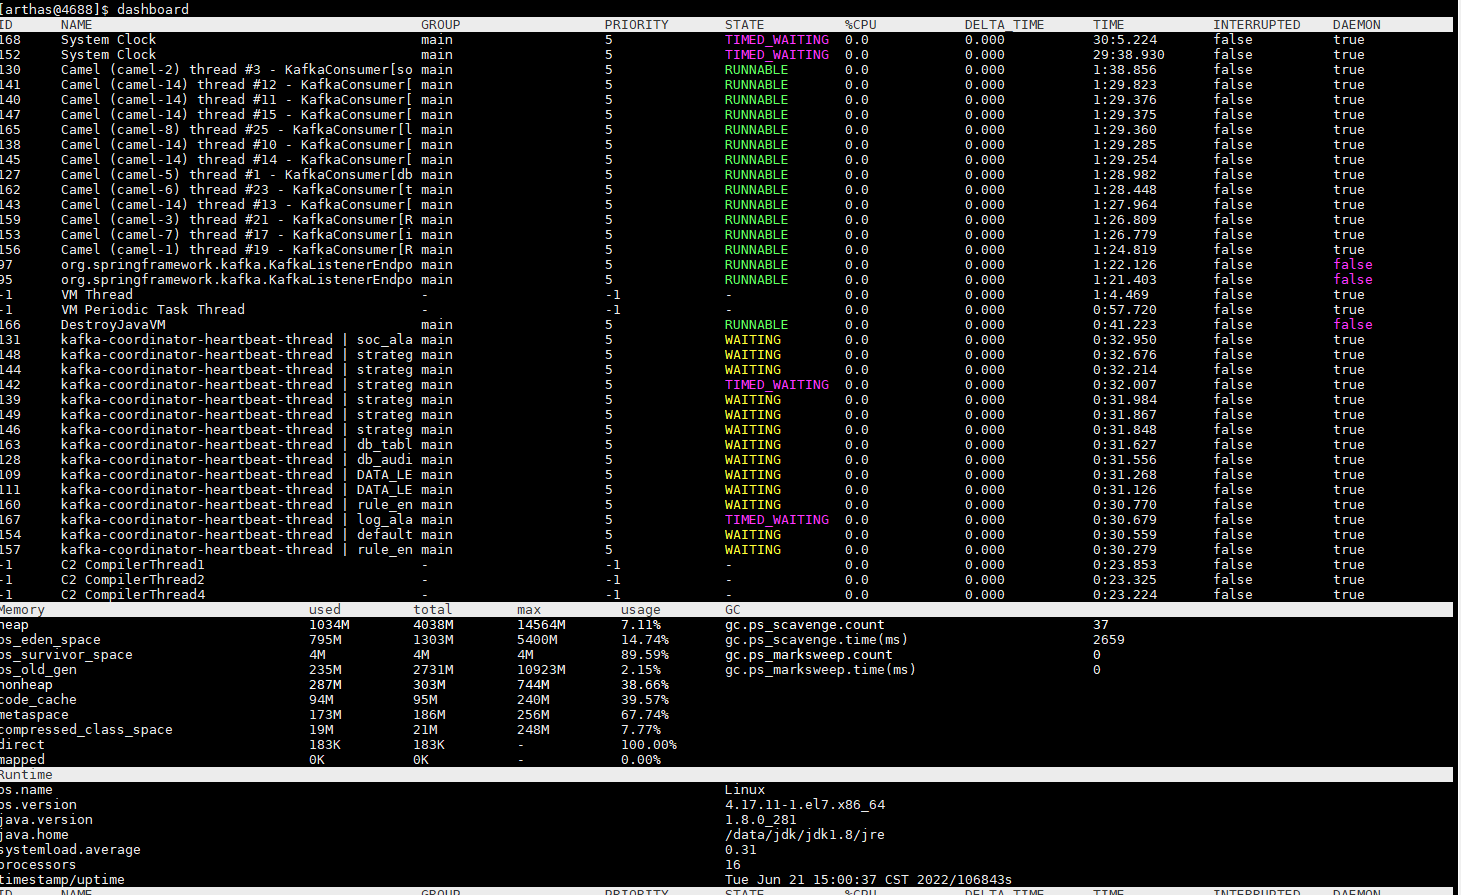The image size is (1461, 895).
Task: Click the "code_cache" memory row label
Action: (x=38, y=700)
